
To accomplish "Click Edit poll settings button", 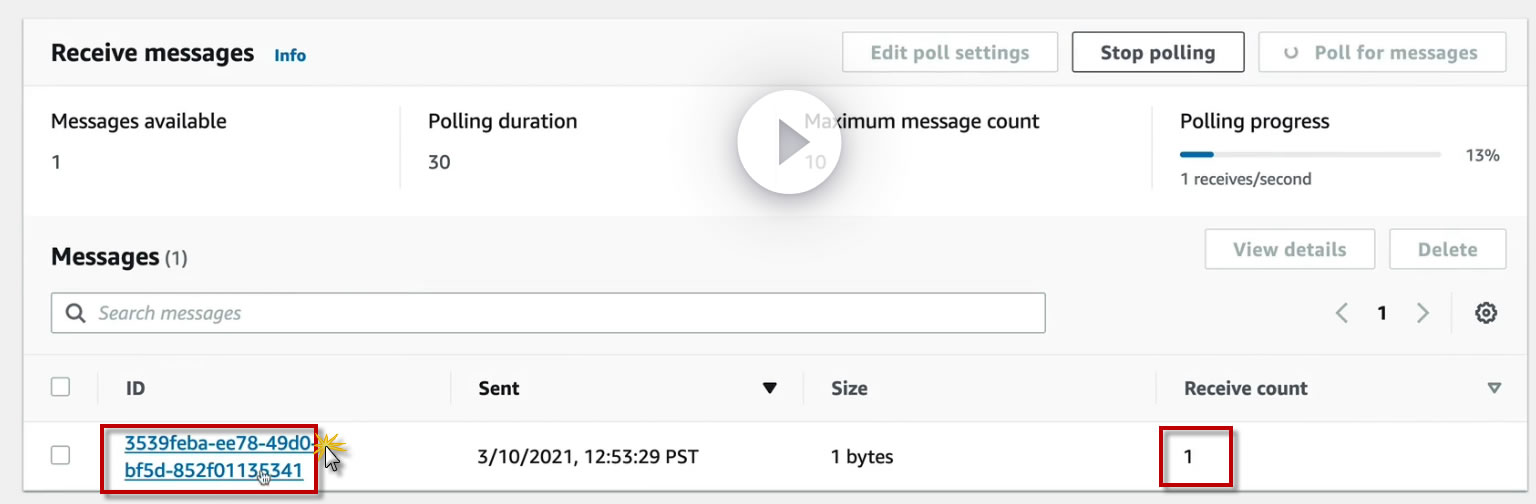I will pos(949,53).
